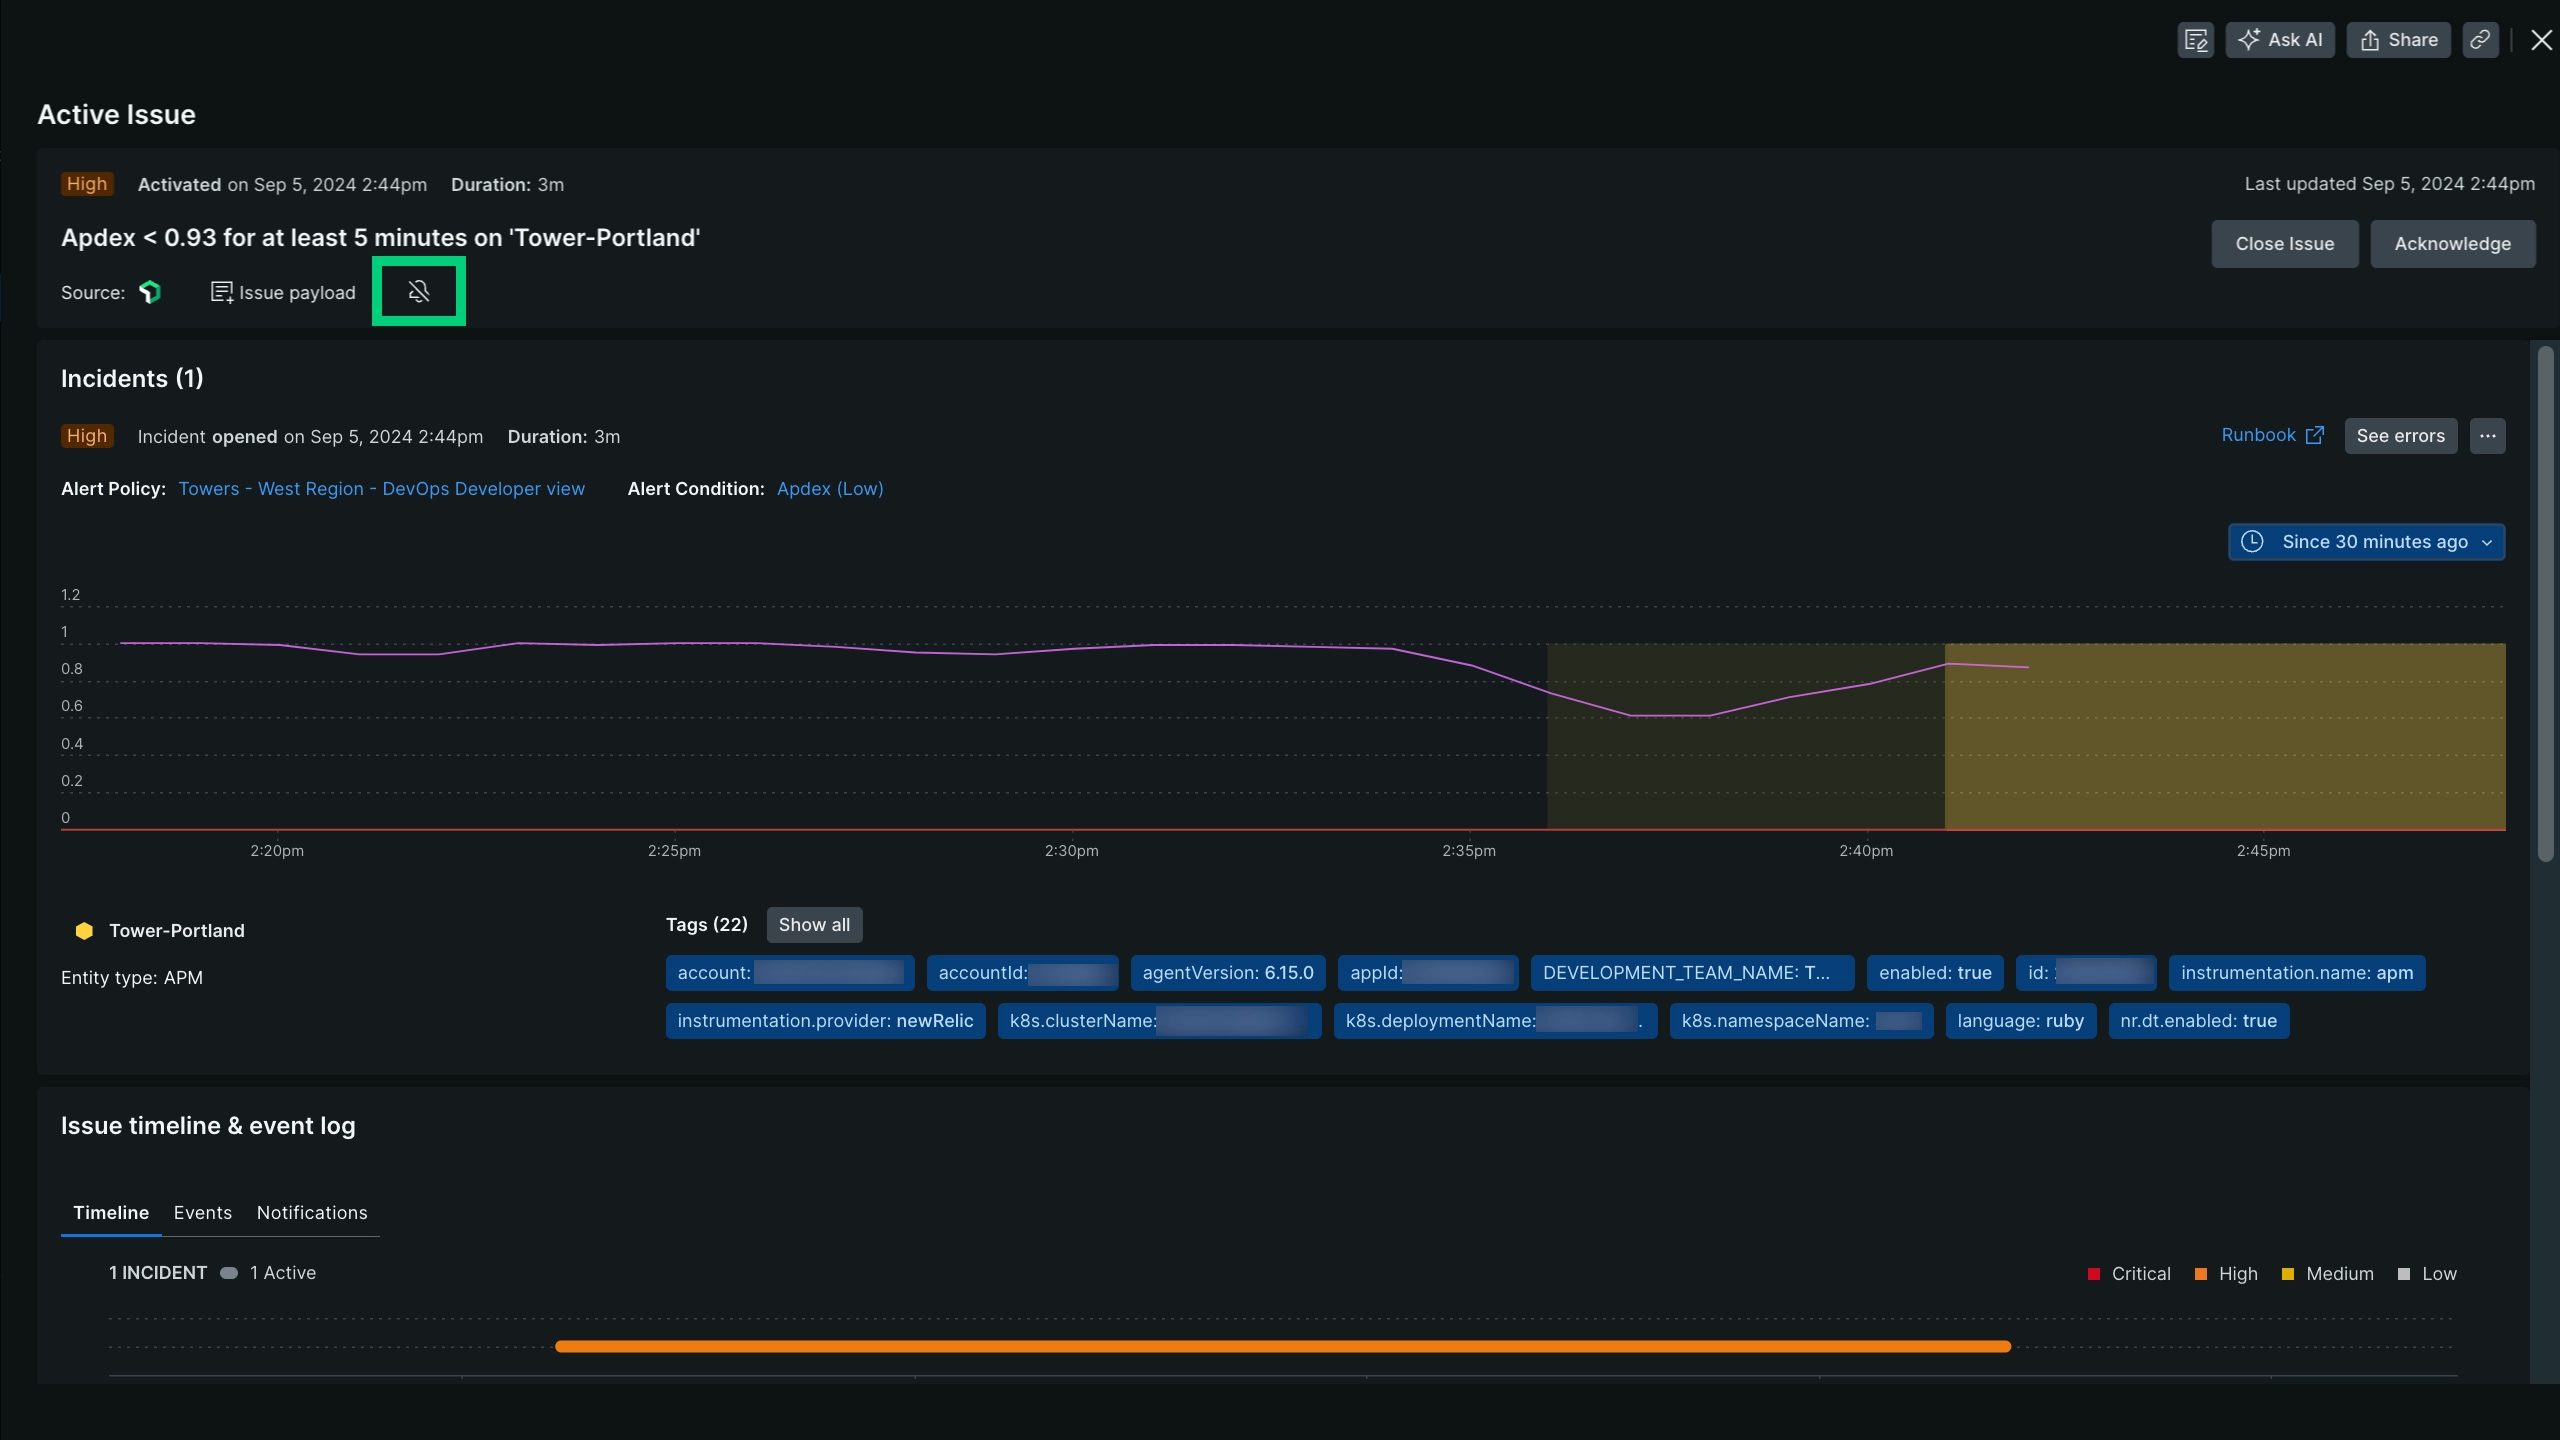Select the High severity filter indicator
This screenshot has height=1440, width=2560.
coord(2226,1273)
